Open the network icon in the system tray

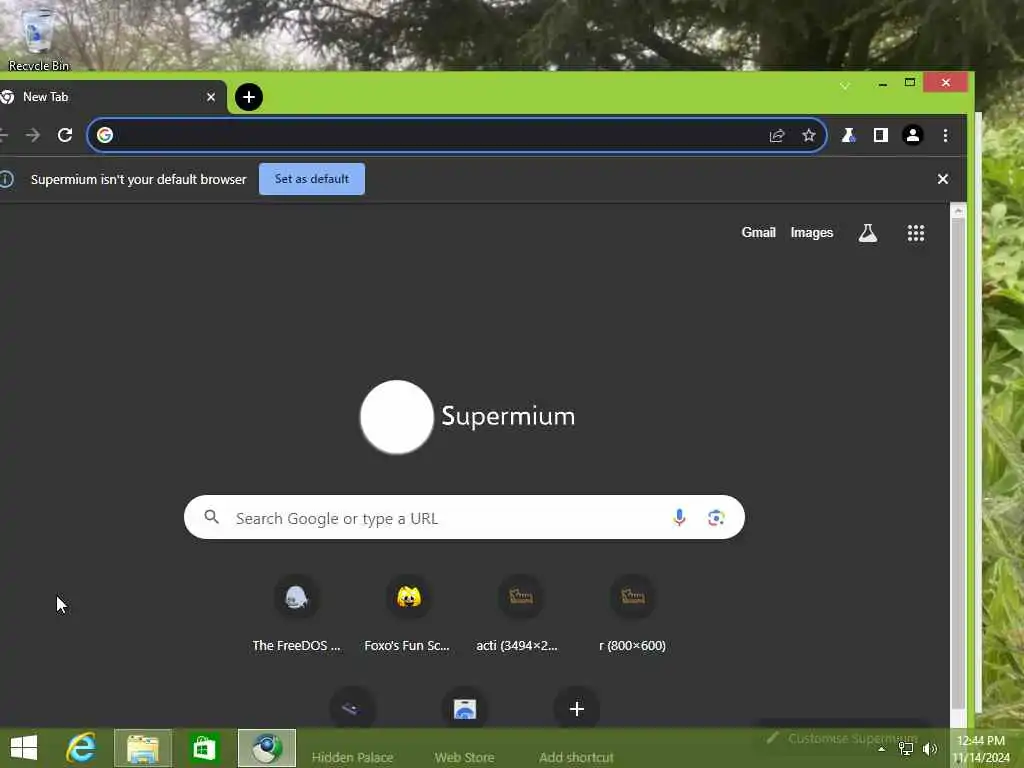point(906,748)
